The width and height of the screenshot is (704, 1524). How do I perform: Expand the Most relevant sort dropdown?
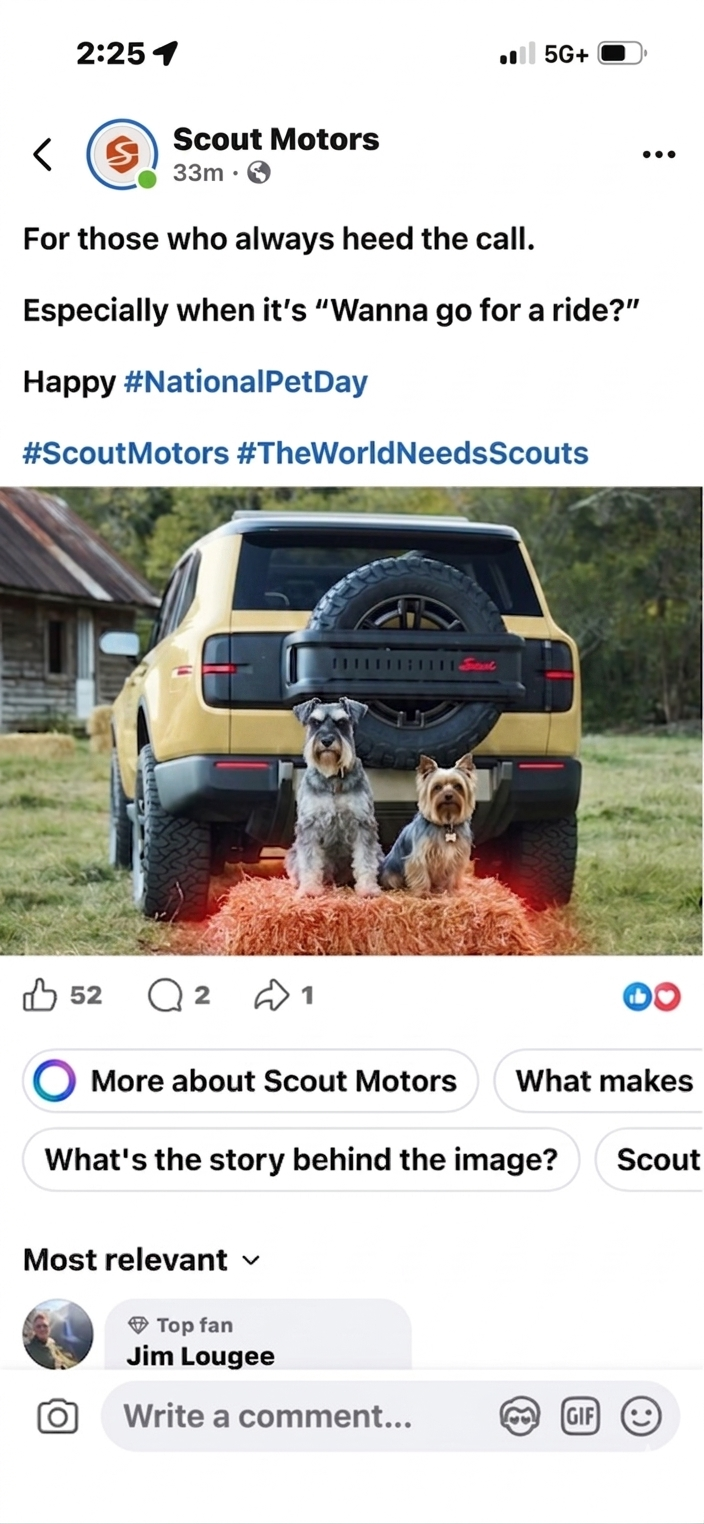141,1260
